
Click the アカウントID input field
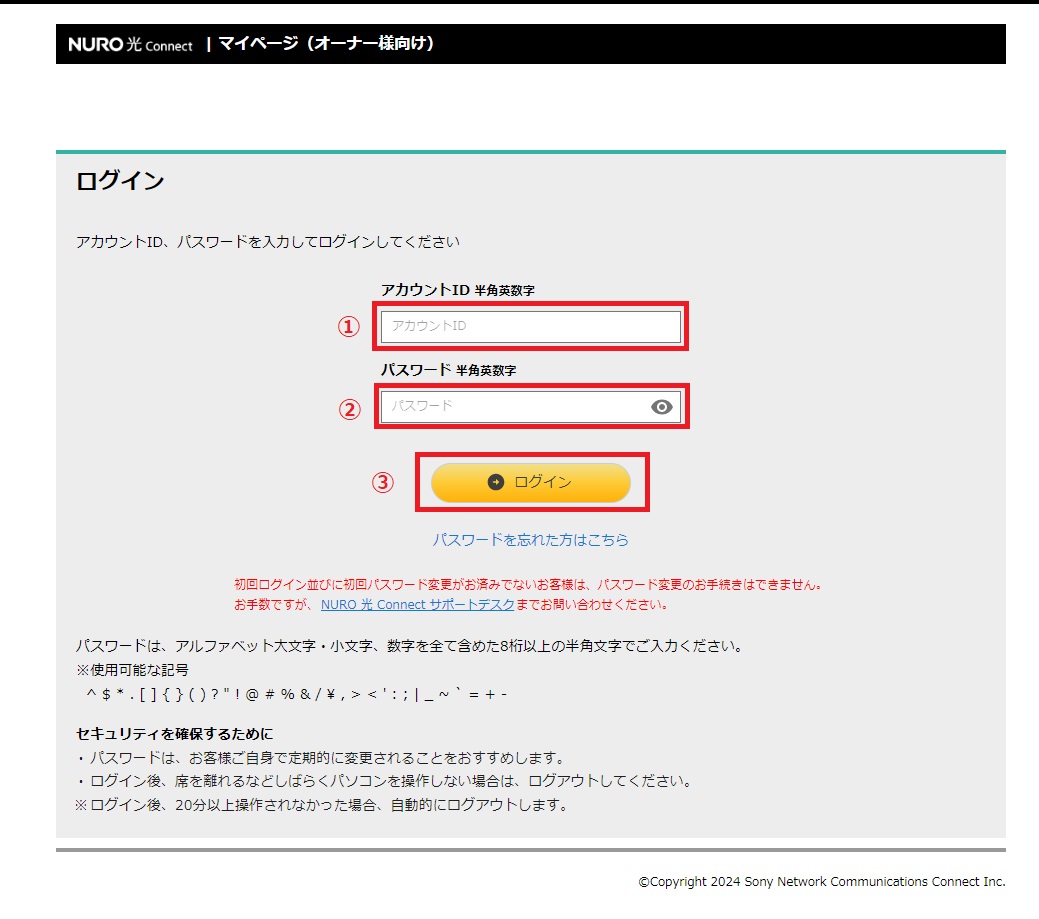(x=531, y=326)
